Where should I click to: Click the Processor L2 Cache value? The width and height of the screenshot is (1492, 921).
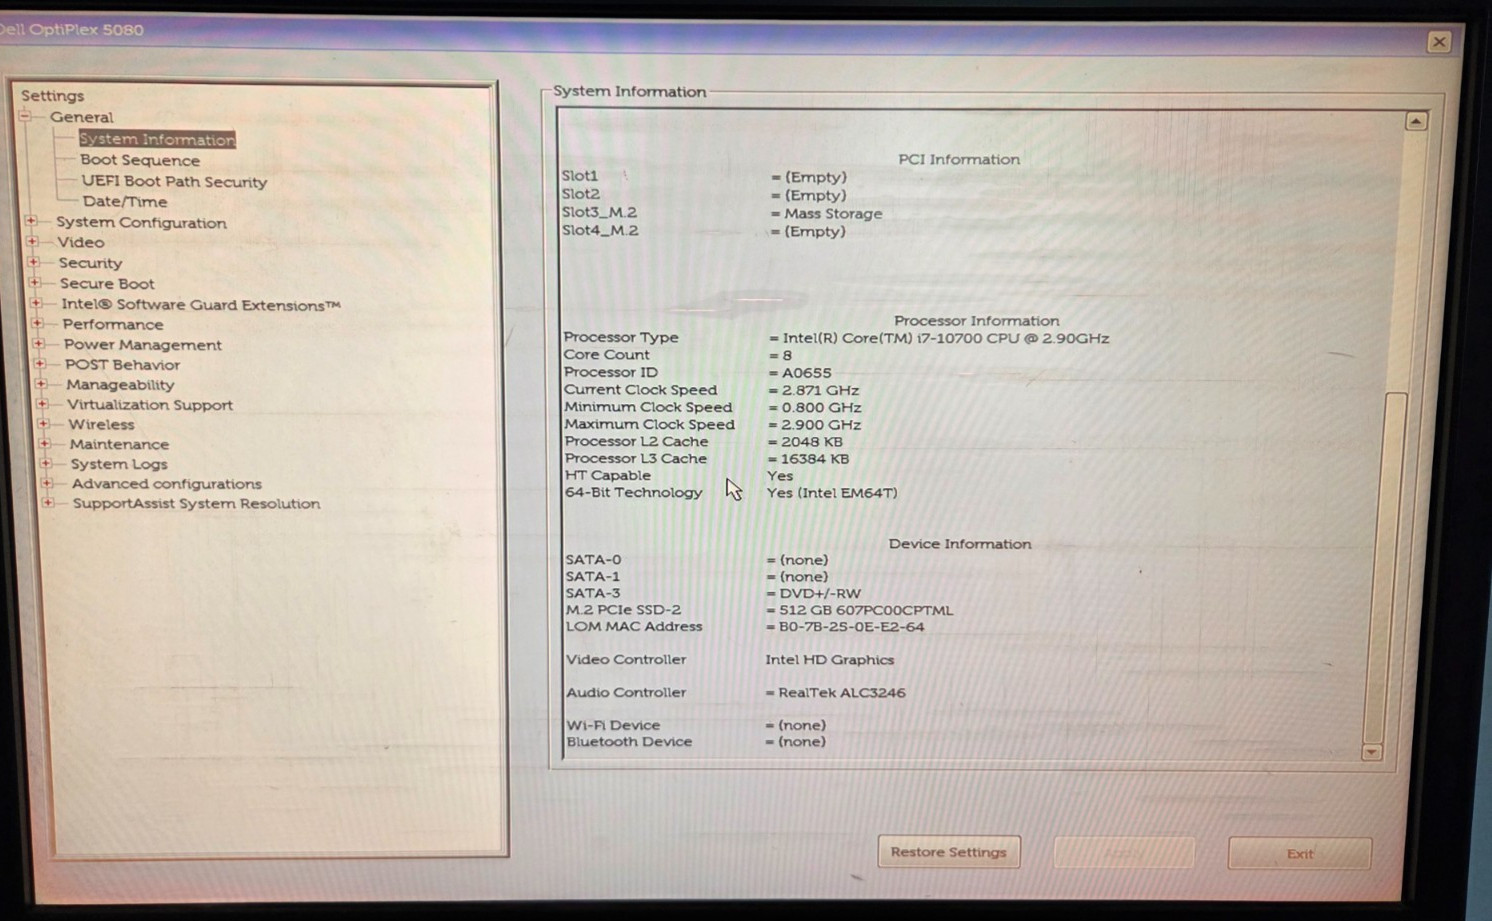point(812,442)
